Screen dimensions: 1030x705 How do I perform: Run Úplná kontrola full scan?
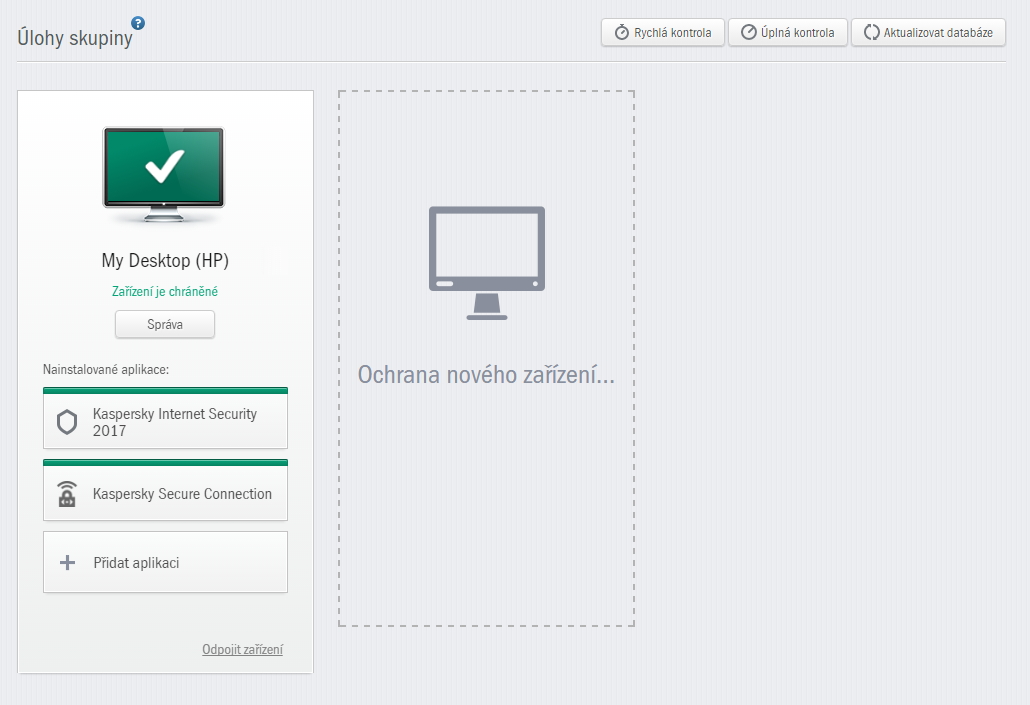click(788, 32)
